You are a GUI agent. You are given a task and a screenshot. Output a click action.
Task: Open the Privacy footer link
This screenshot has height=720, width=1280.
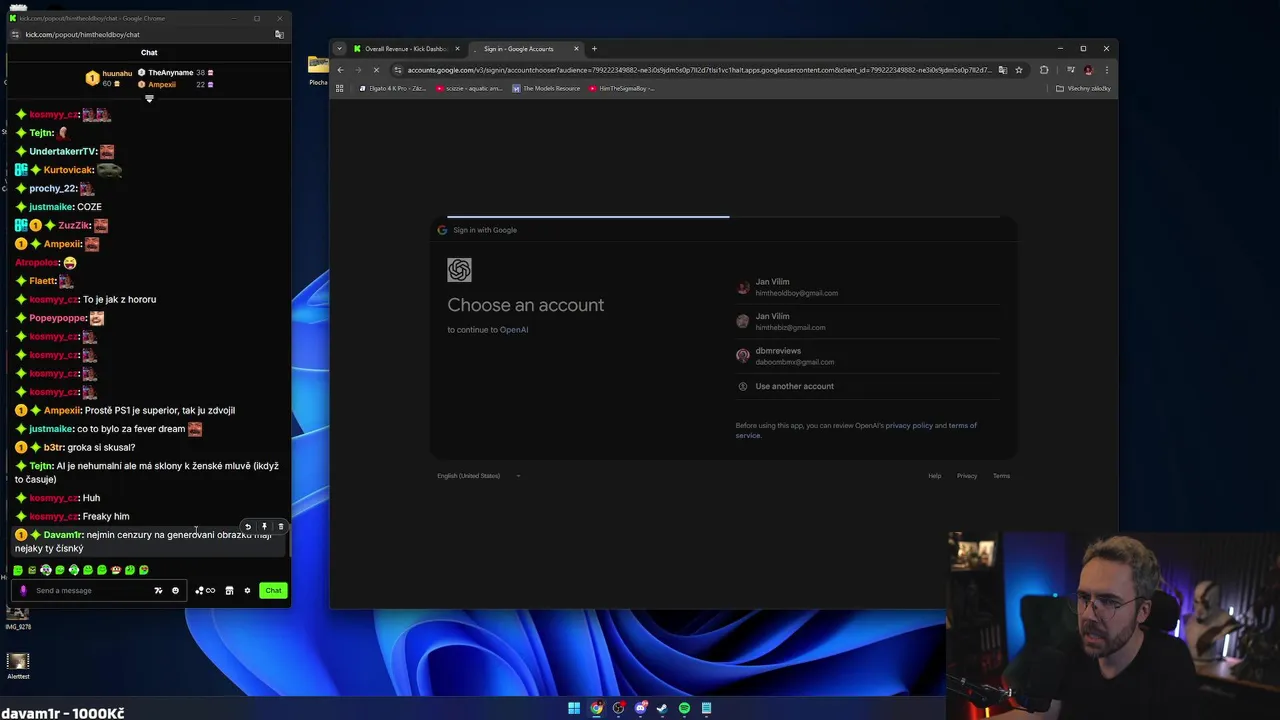tap(967, 476)
